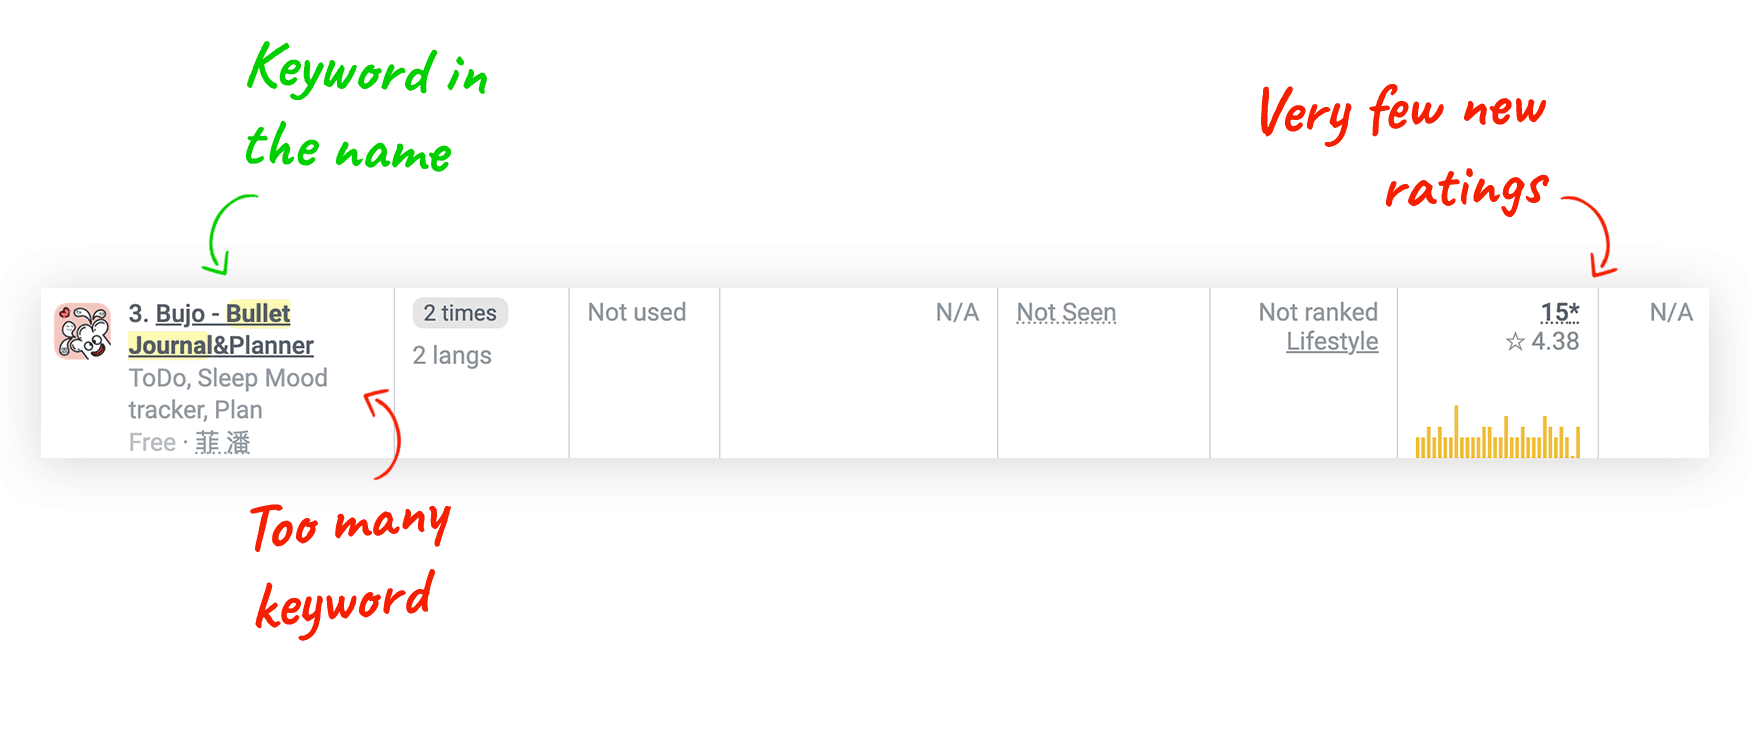This screenshot has height=746, width=1750.
Task: Open the Bujo - Bullet Journal&Planner link
Action: (x=221, y=329)
